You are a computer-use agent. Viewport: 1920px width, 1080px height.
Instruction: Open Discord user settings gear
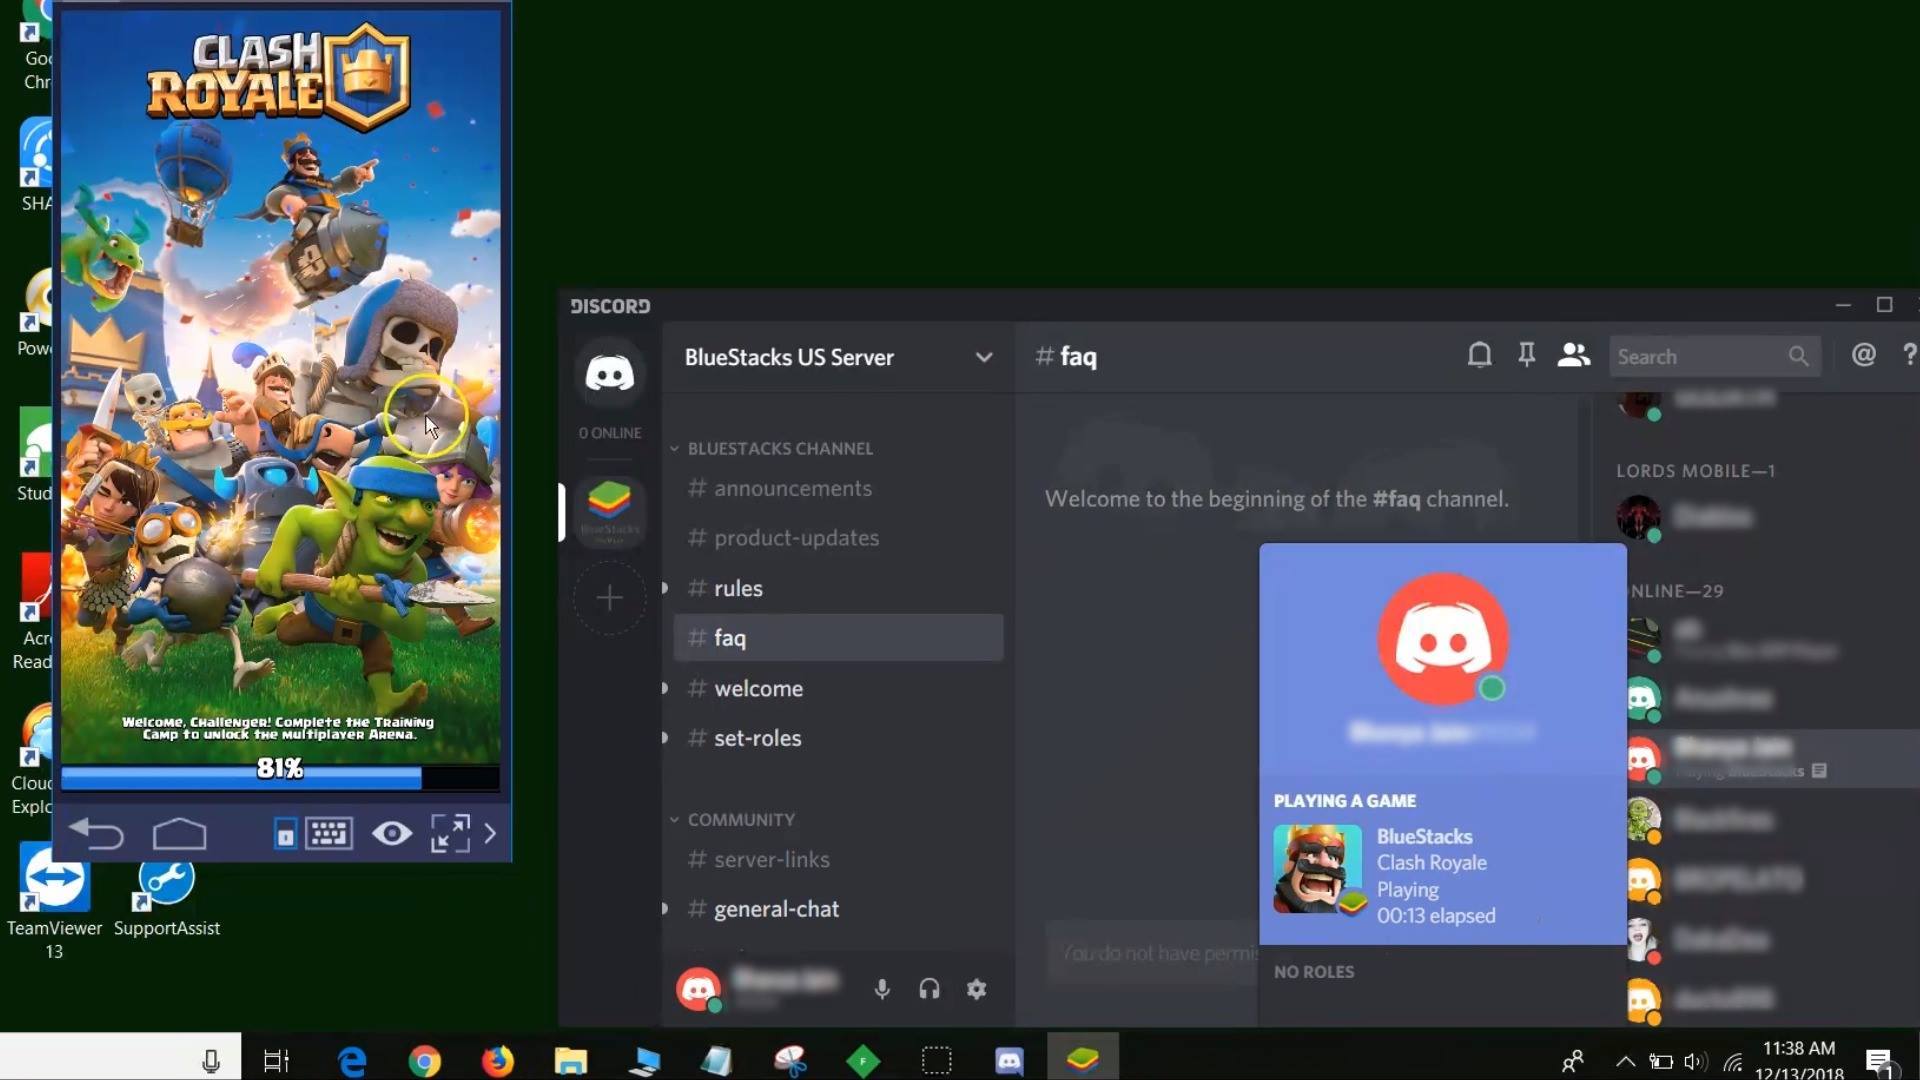point(976,989)
